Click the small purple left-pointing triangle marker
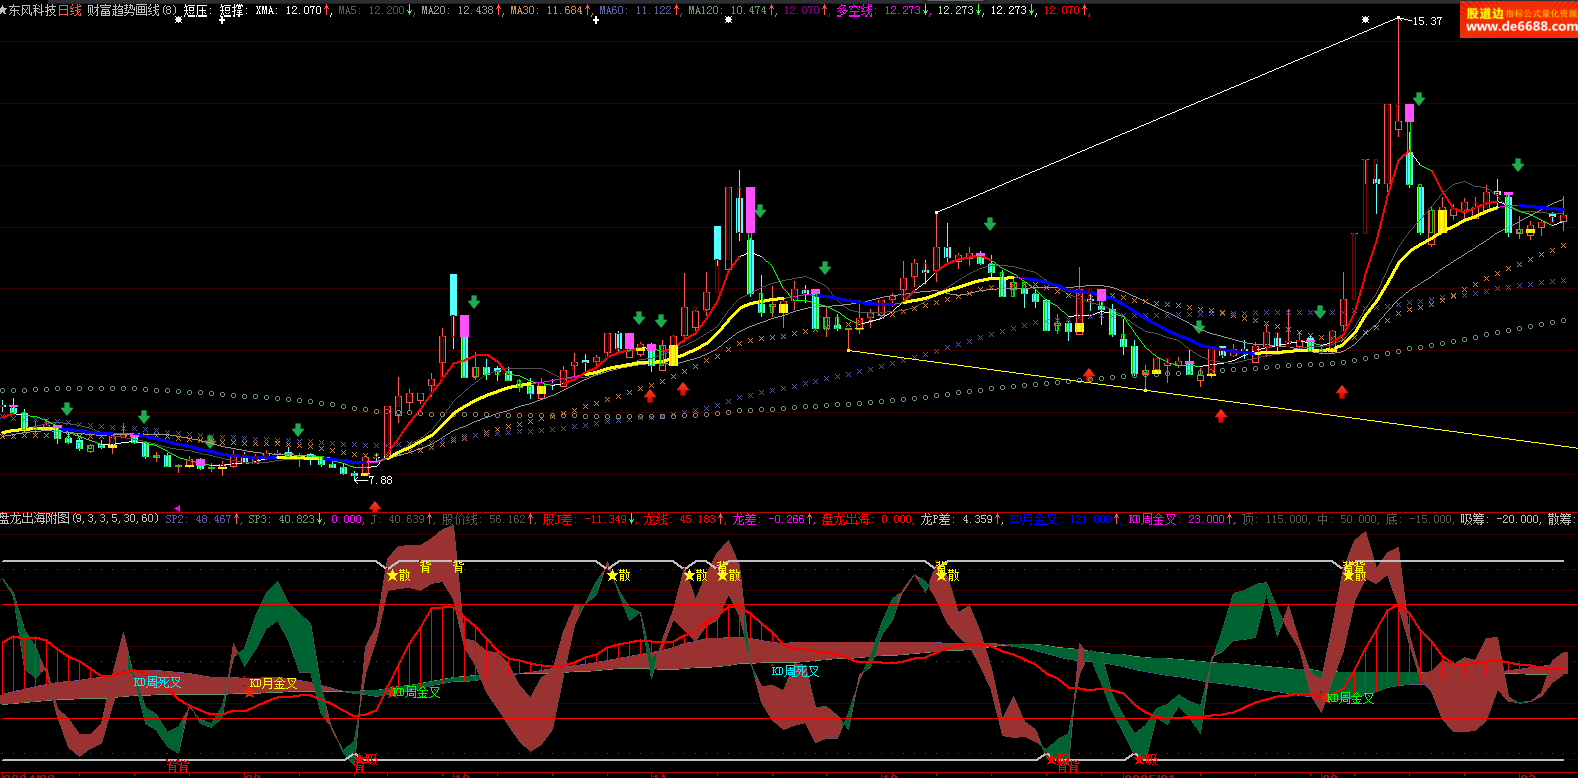 point(177,509)
